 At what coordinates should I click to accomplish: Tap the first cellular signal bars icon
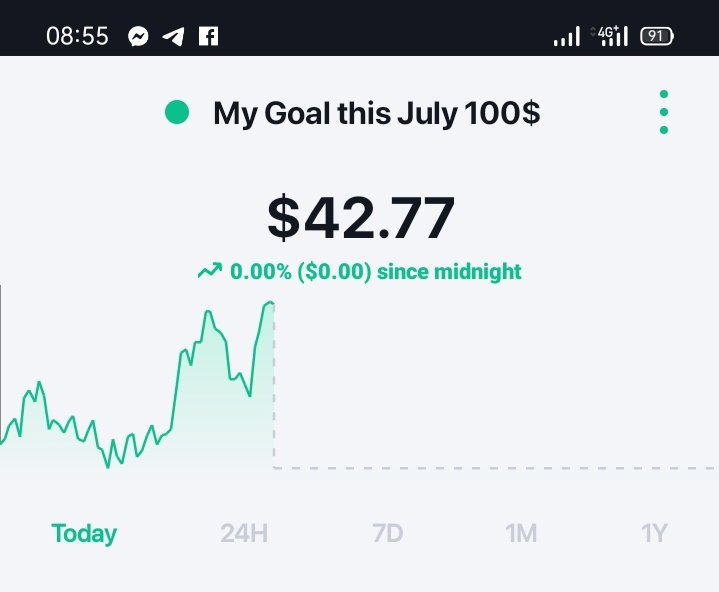coord(567,36)
